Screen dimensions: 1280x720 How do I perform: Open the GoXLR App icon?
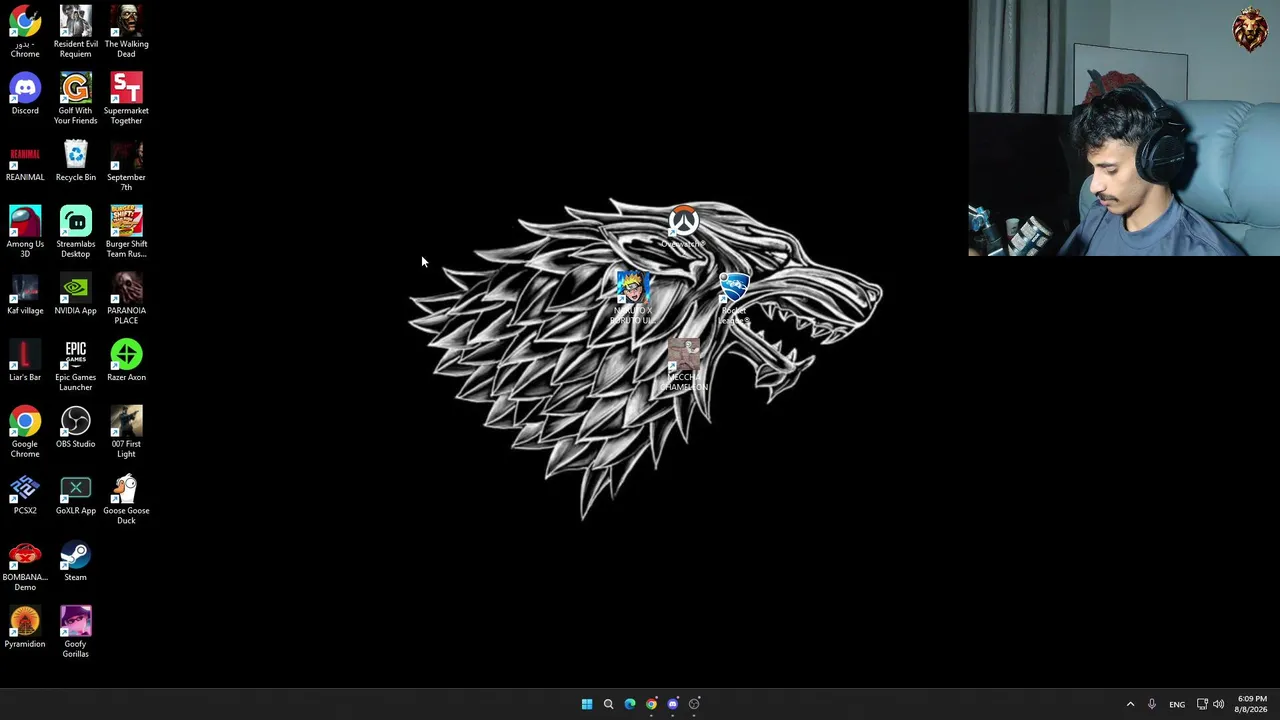[x=76, y=494]
